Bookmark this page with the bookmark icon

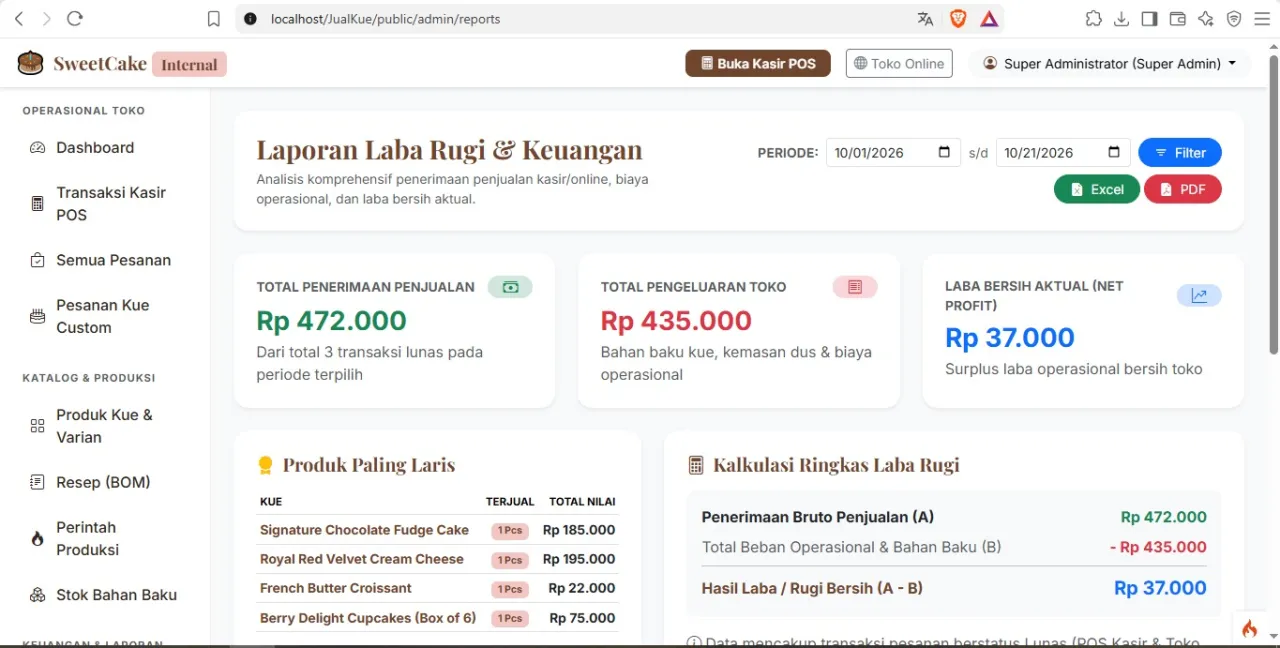[x=213, y=19]
